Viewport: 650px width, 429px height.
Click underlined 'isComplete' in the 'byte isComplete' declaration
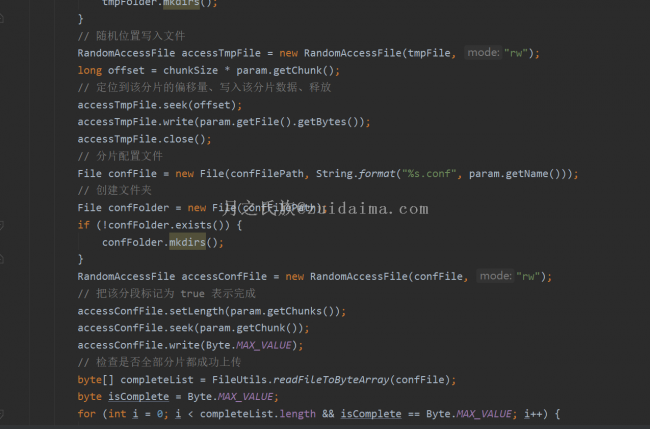(138, 397)
